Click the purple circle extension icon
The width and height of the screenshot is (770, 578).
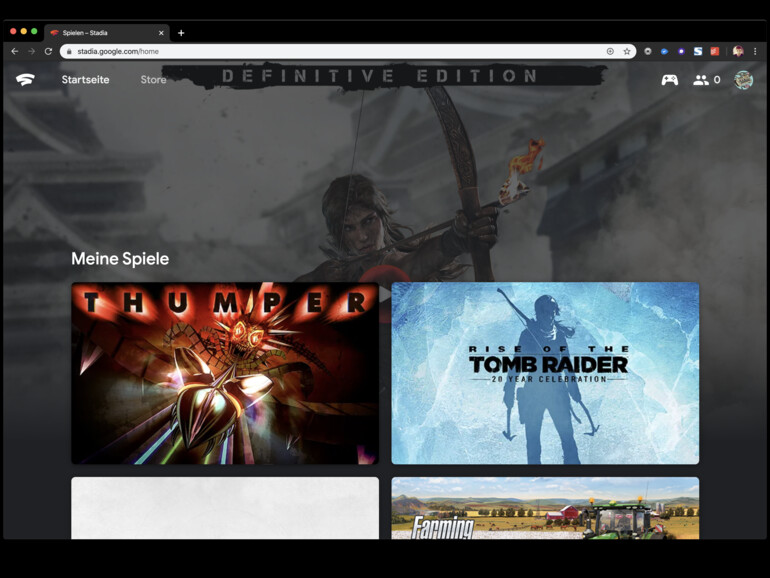click(681, 51)
